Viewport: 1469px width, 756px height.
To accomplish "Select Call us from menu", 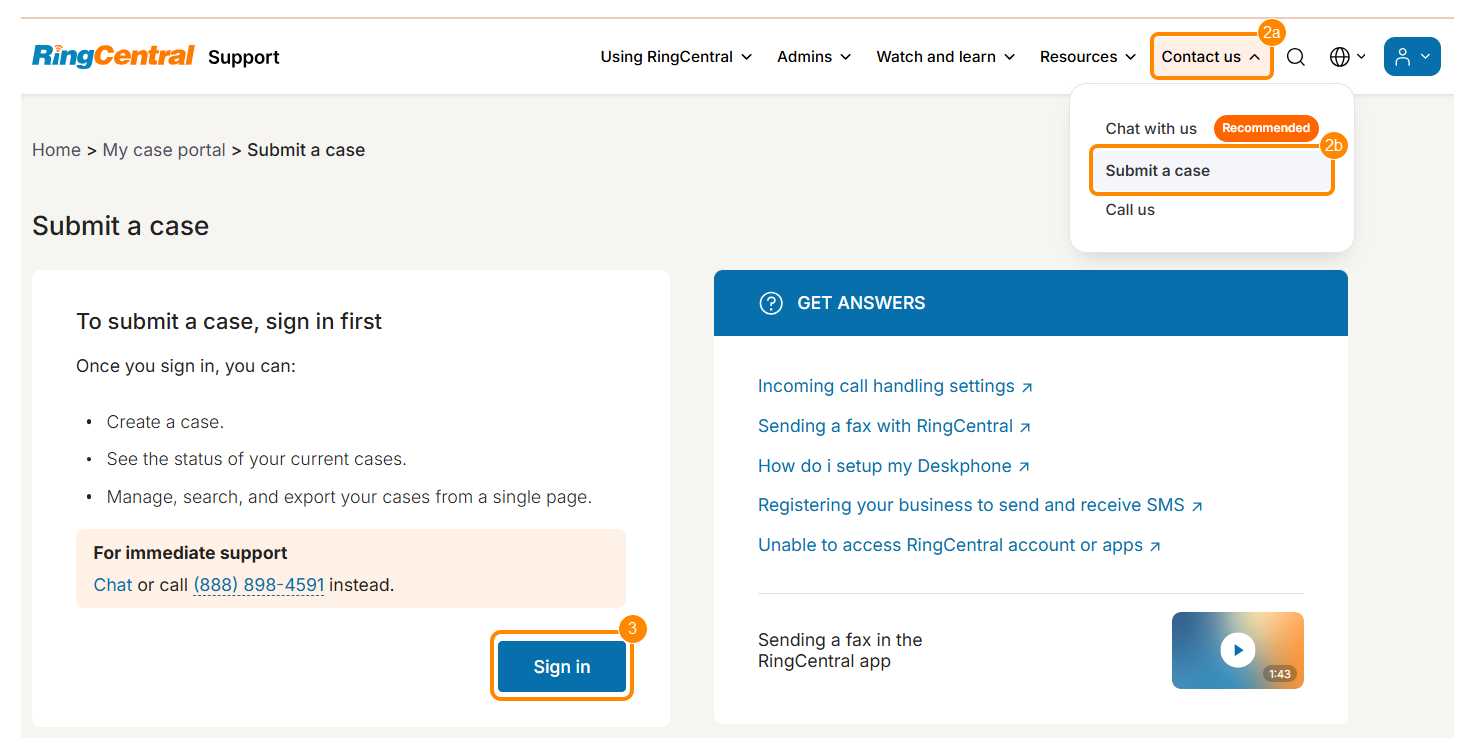I will [x=1130, y=210].
